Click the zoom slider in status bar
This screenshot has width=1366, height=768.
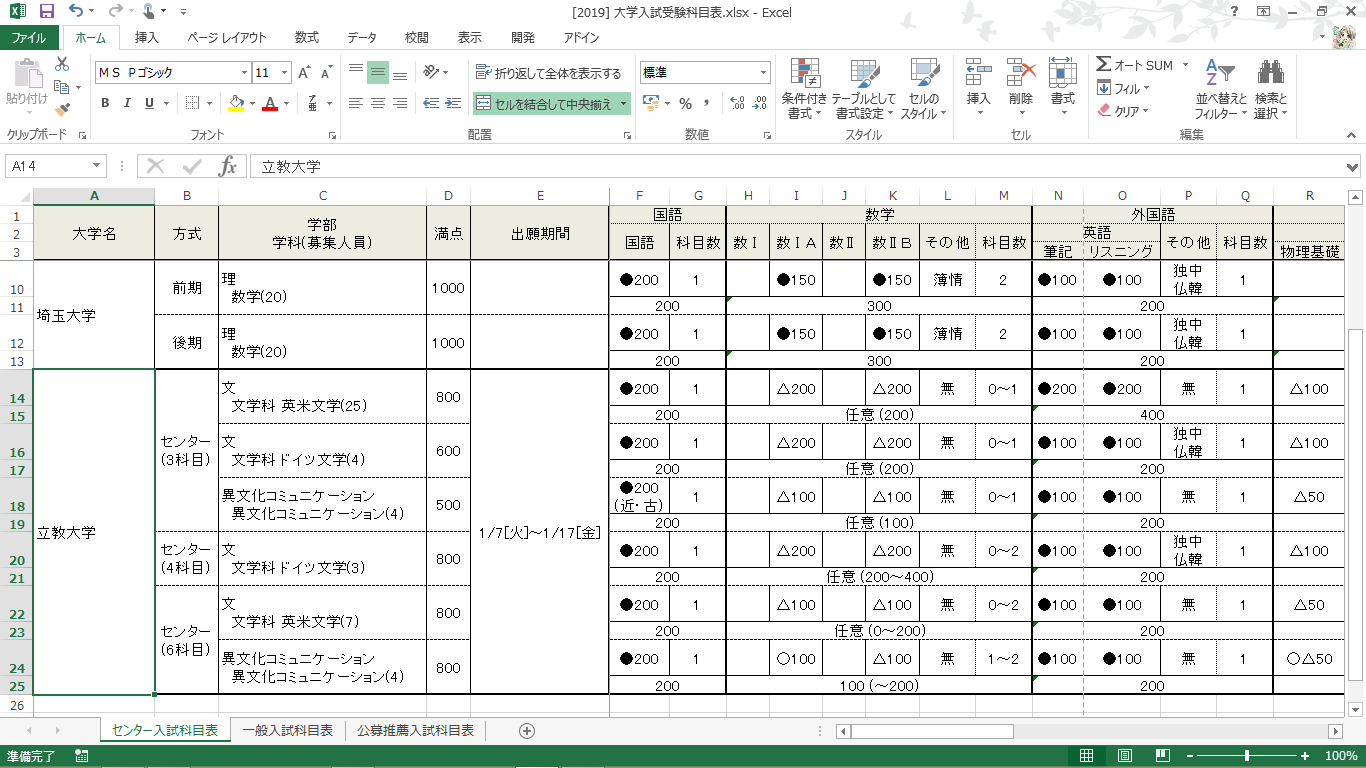pyautogui.click(x=1246, y=756)
